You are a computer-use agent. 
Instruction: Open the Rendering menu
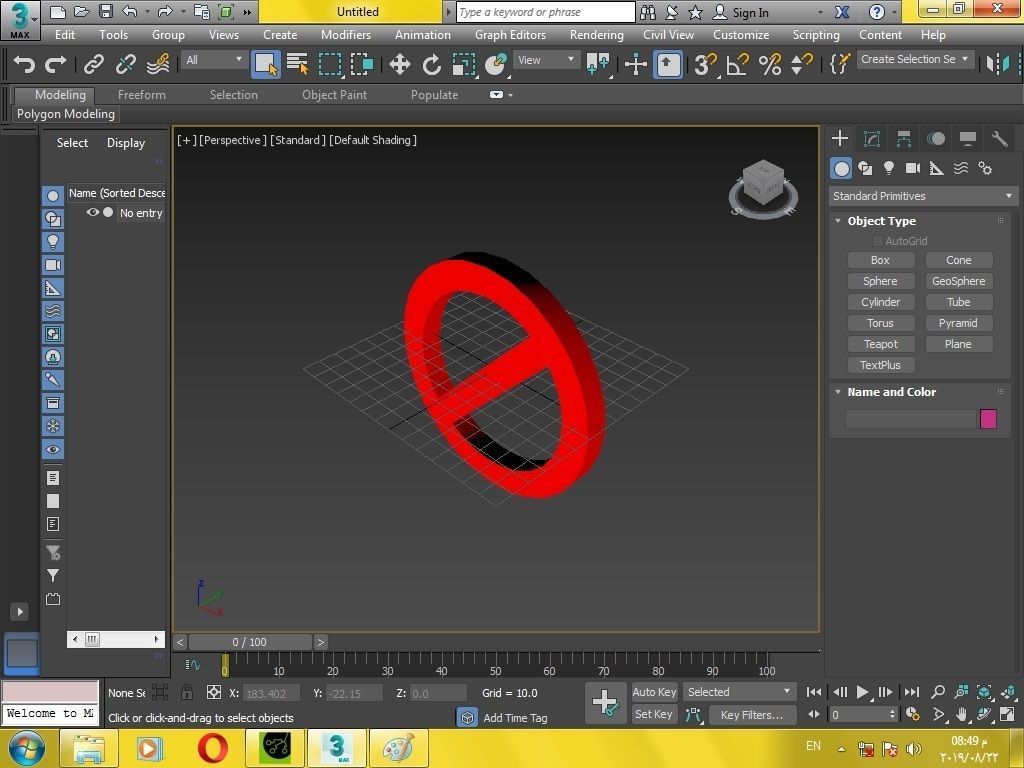click(x=596, y=35)
